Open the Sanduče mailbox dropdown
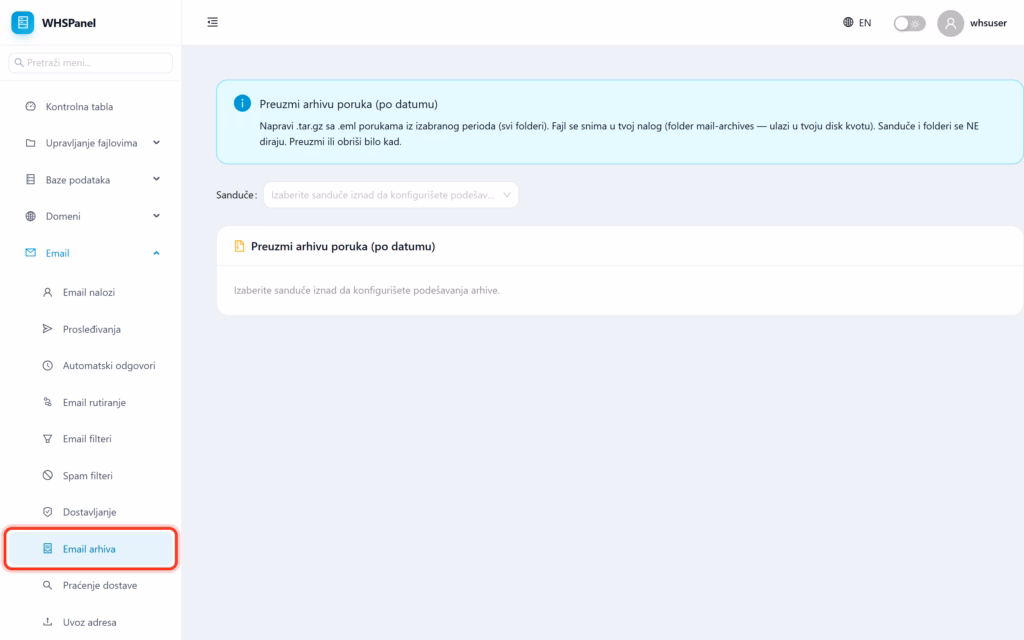This screenshot has width=1024, height=640. pos(391,195)
